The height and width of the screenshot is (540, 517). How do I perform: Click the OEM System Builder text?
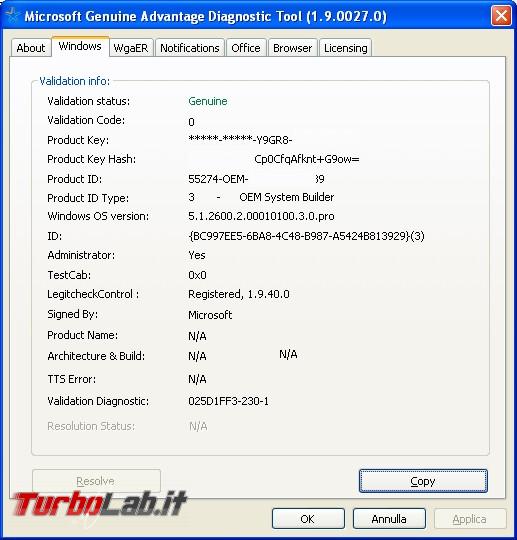click(287, 197)
